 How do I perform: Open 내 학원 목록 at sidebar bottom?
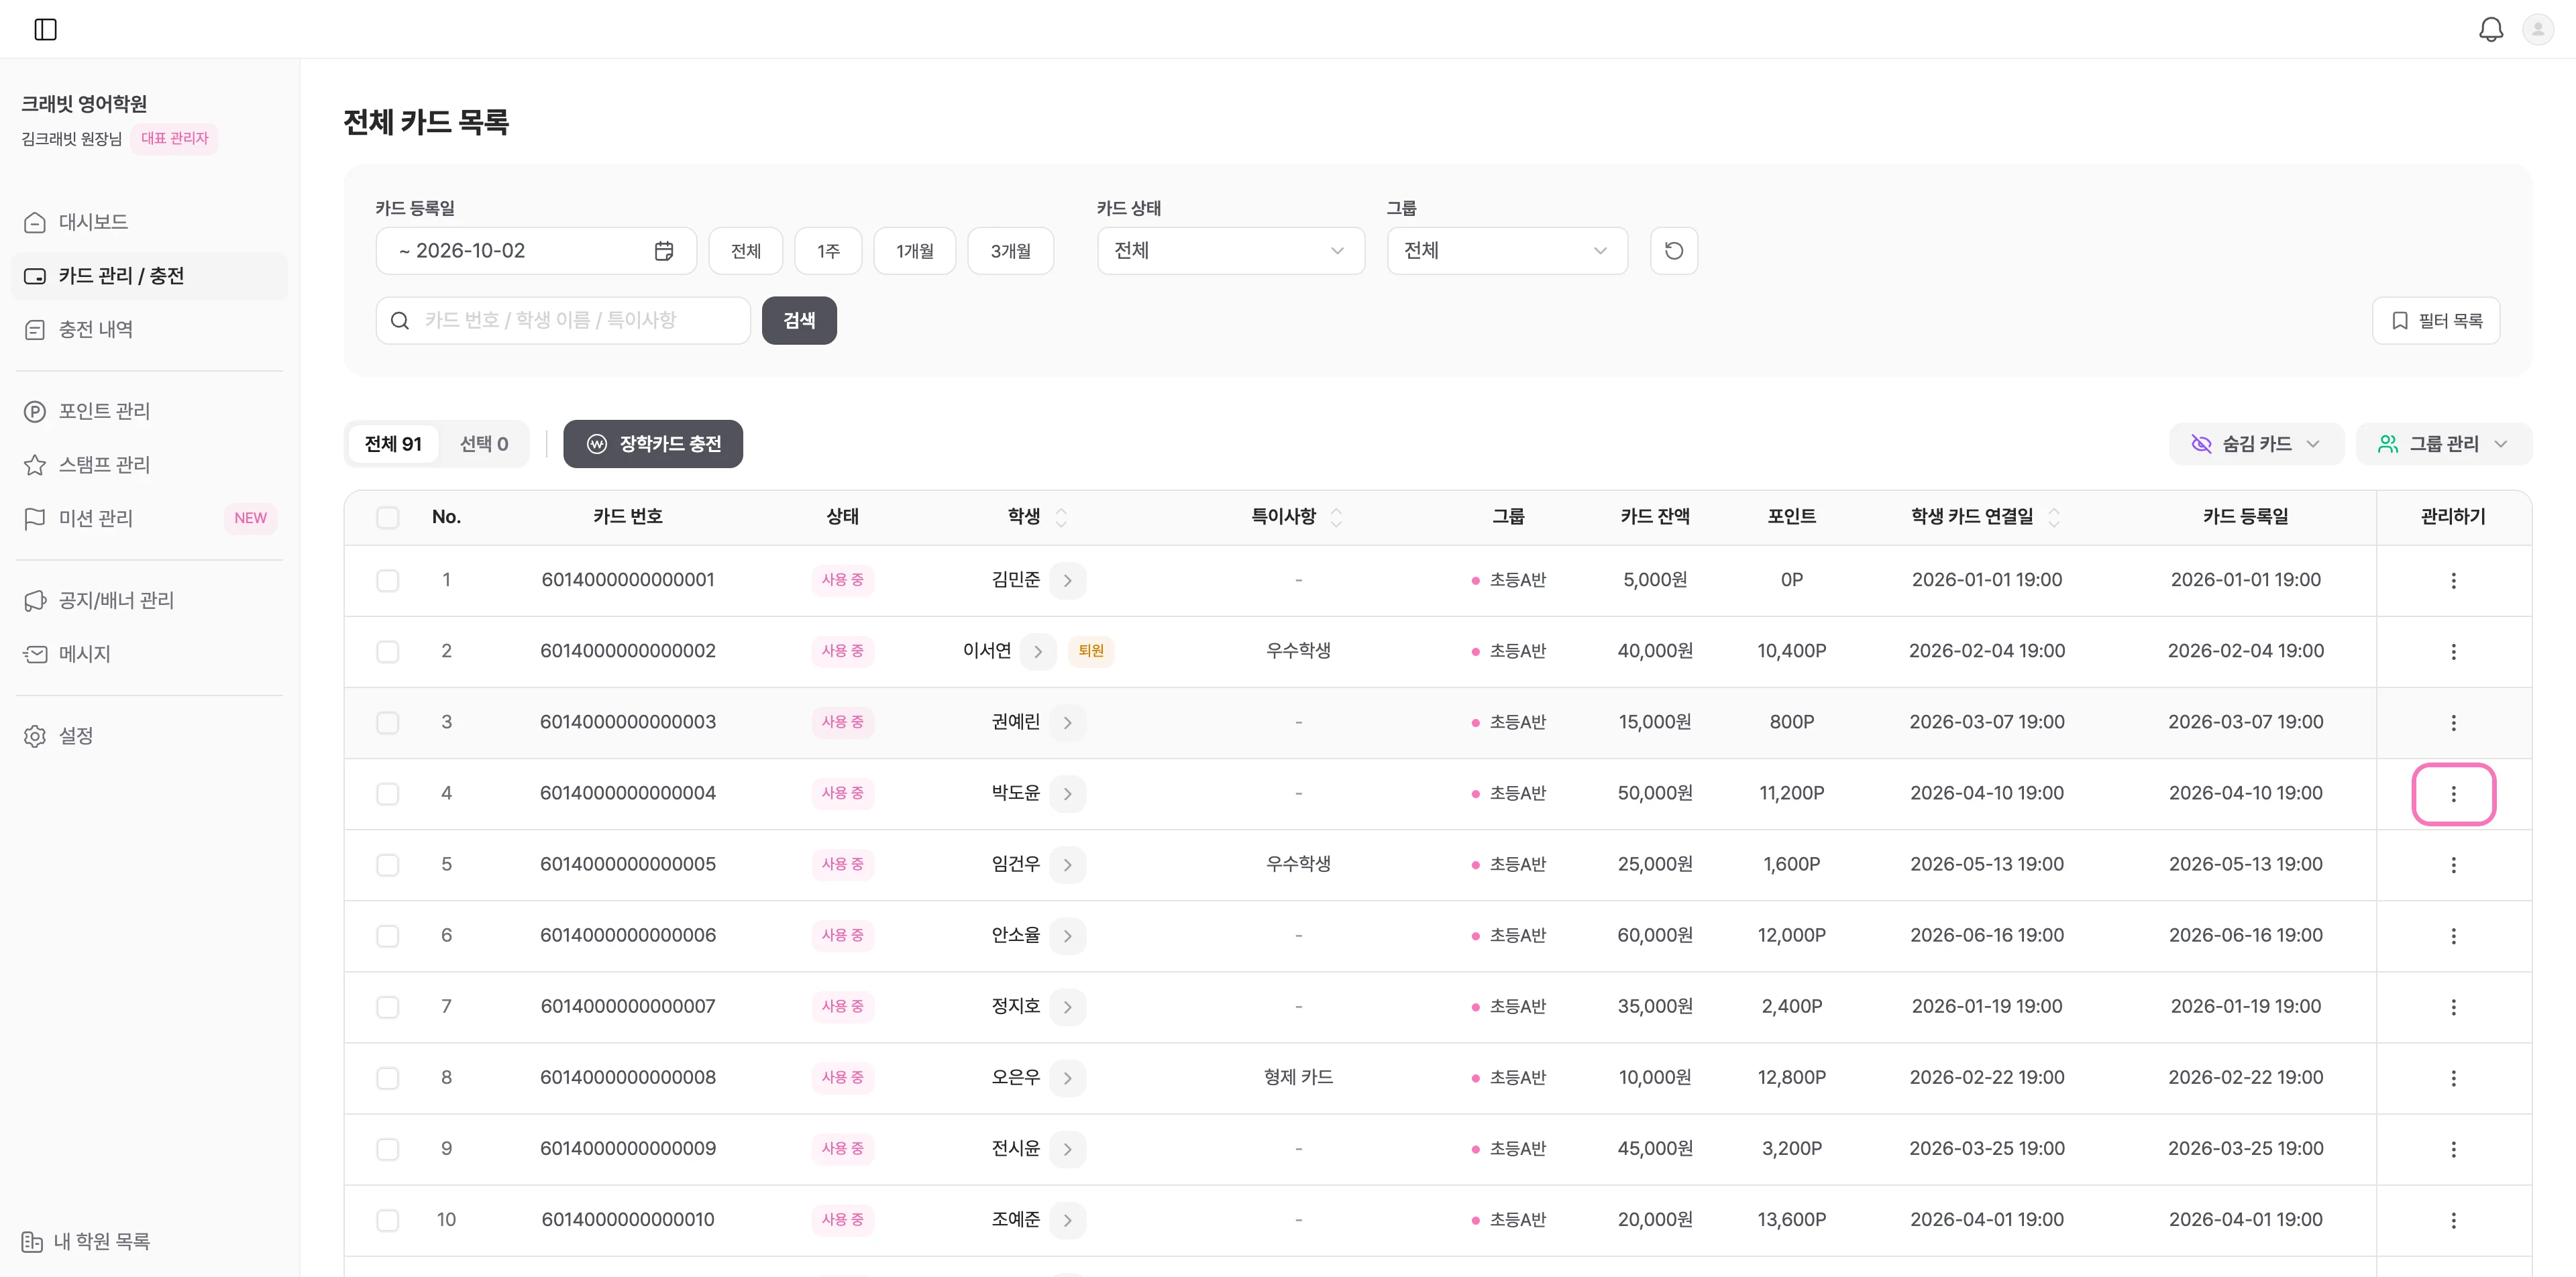click(x=86, y=1242)
